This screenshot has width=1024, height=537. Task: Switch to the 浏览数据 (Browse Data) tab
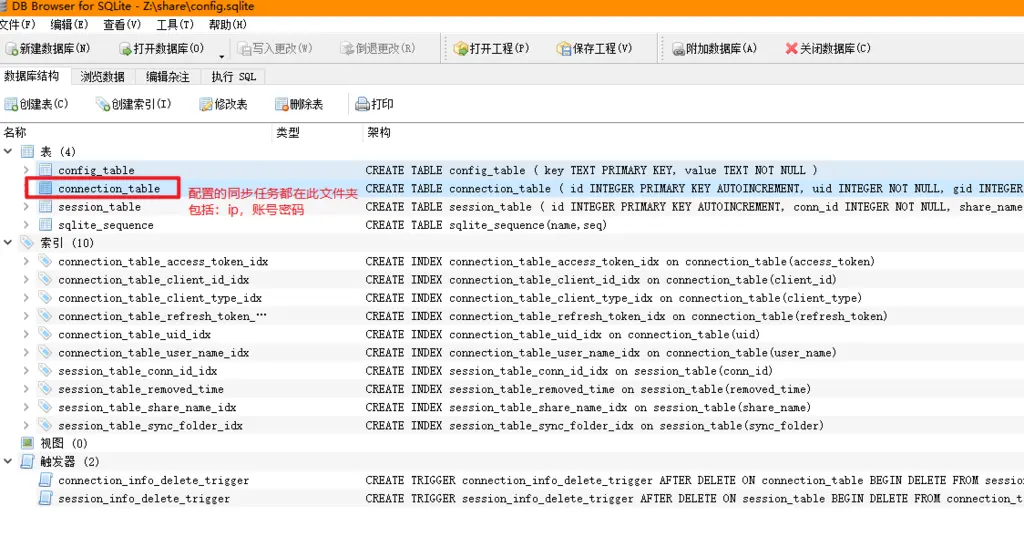coord(103,77)
